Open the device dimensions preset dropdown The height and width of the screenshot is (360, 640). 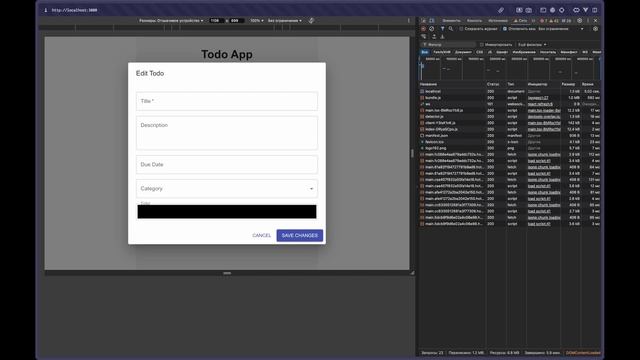(x=171, y=20)
